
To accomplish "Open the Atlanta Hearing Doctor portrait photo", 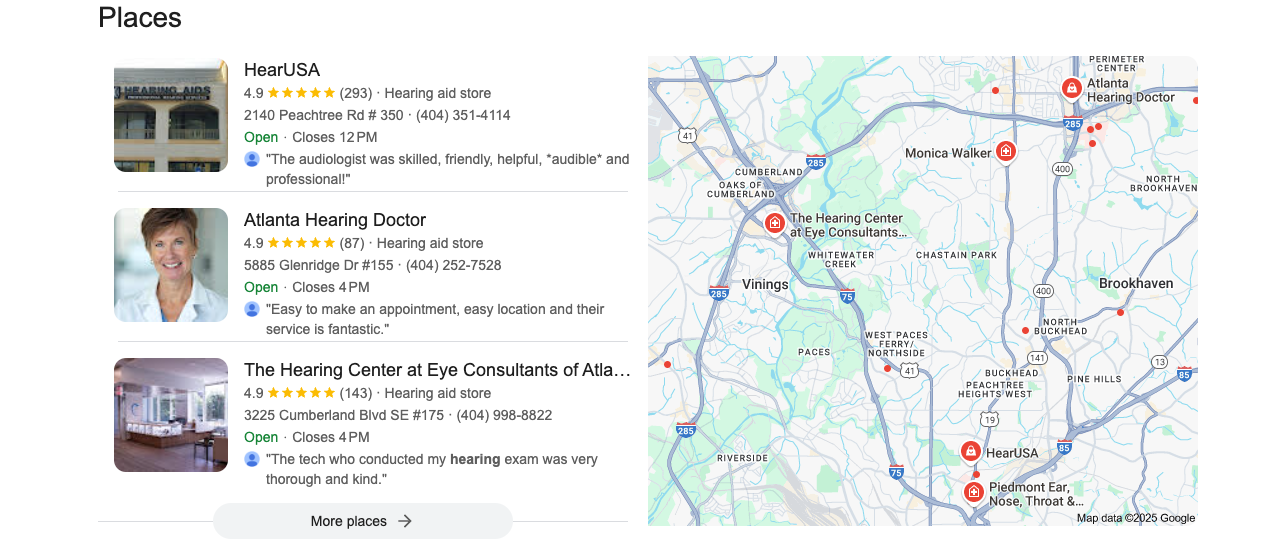I will (x=171, y=265).
